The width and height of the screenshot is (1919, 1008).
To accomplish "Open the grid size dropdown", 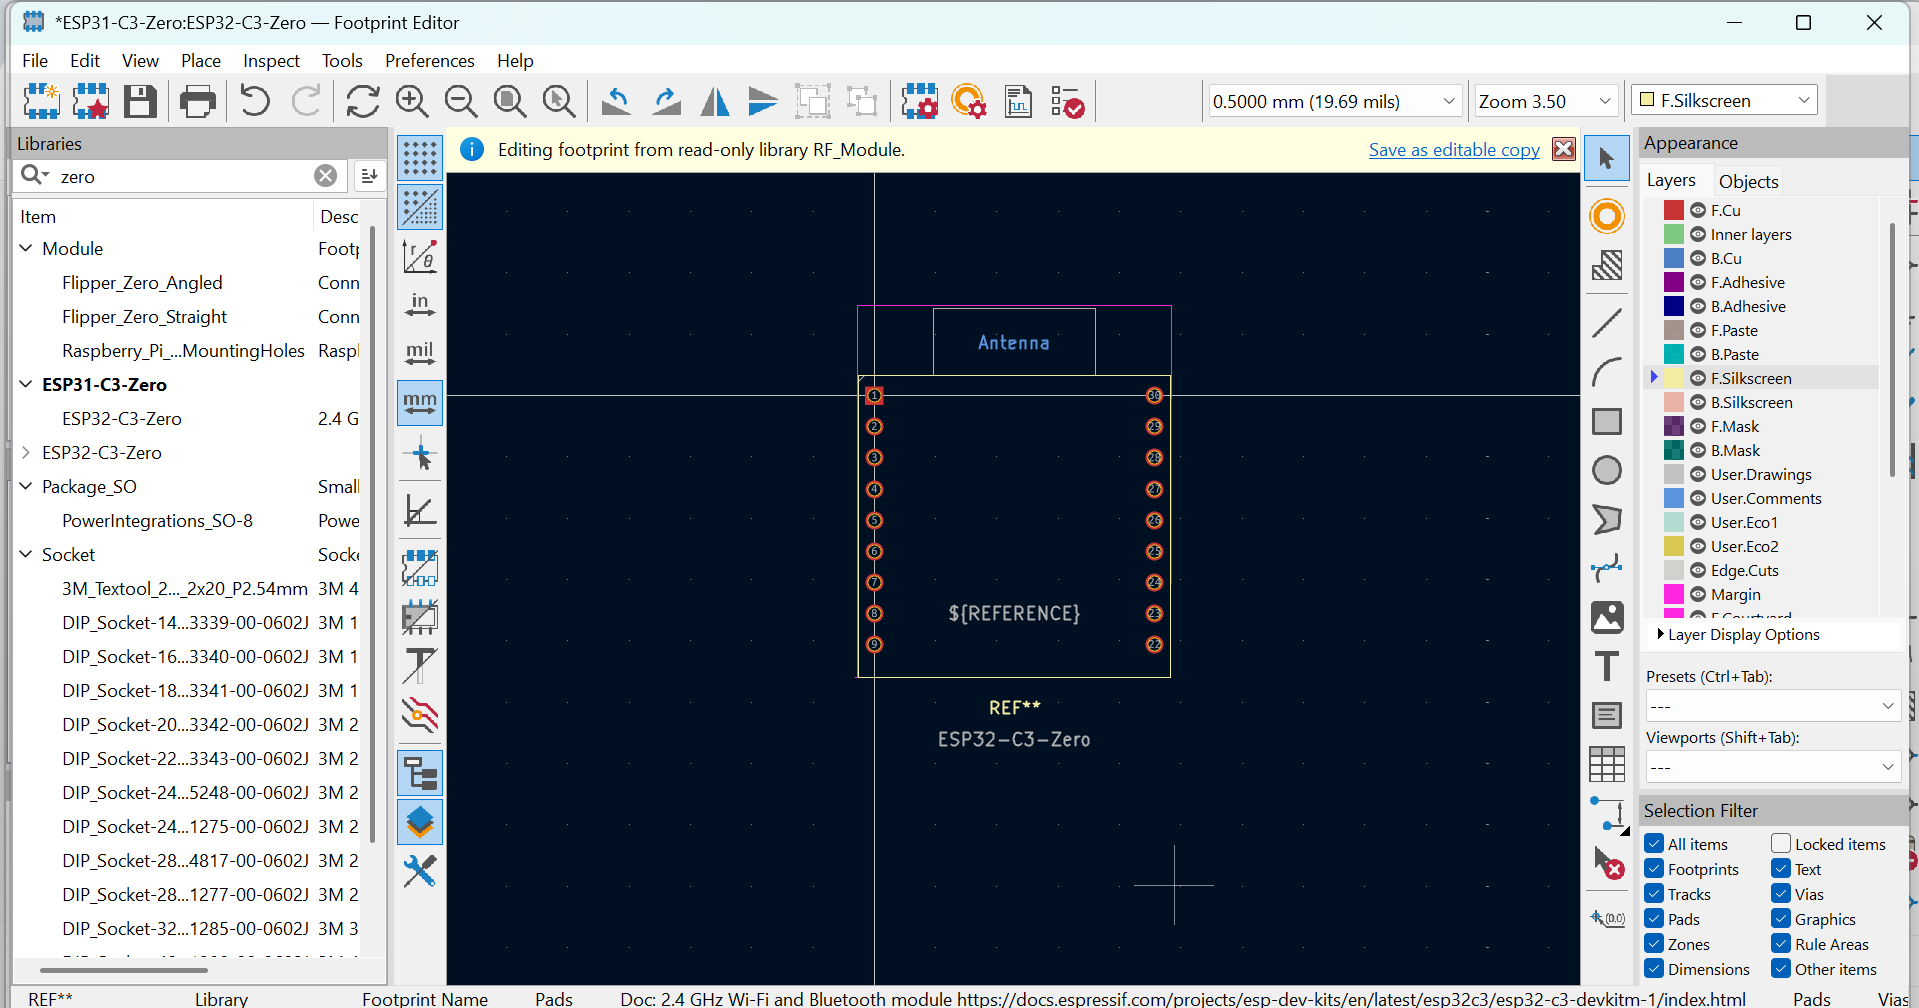I will point(1335,101).
